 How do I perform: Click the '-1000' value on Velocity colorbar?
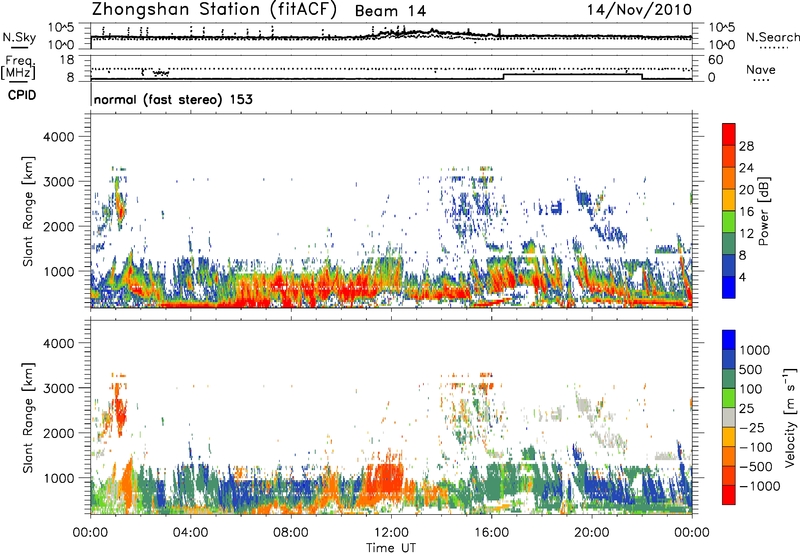pyautogui.click(x=759, y=486)
